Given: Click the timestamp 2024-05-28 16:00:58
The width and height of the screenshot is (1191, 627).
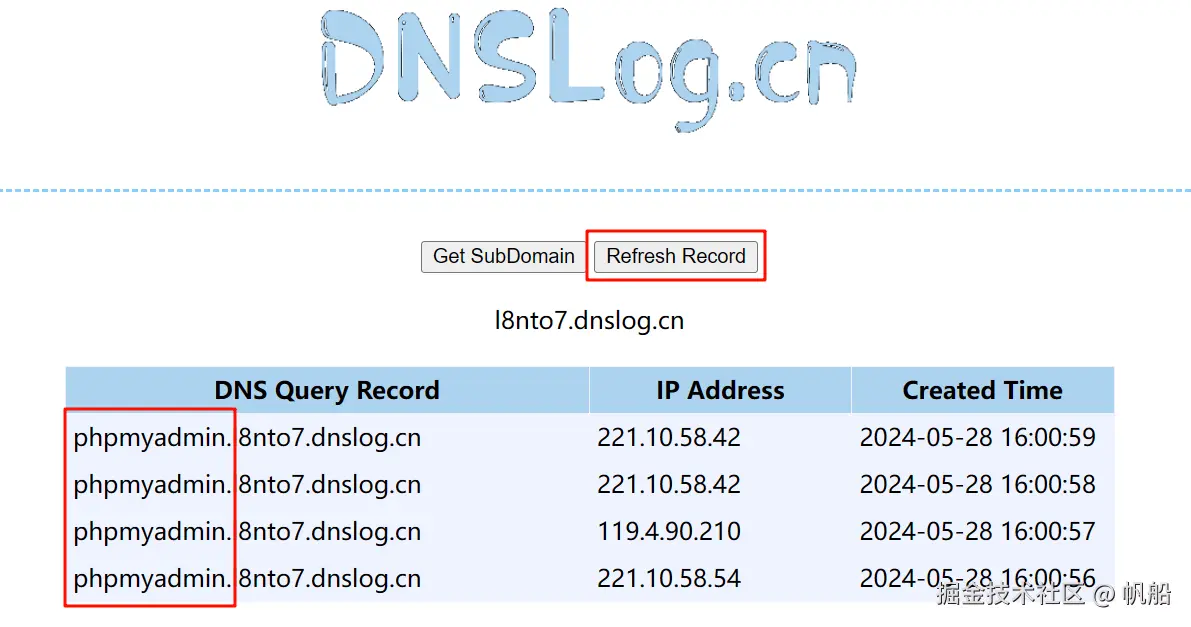Looking at the screenshot, I should coord(978,484).
